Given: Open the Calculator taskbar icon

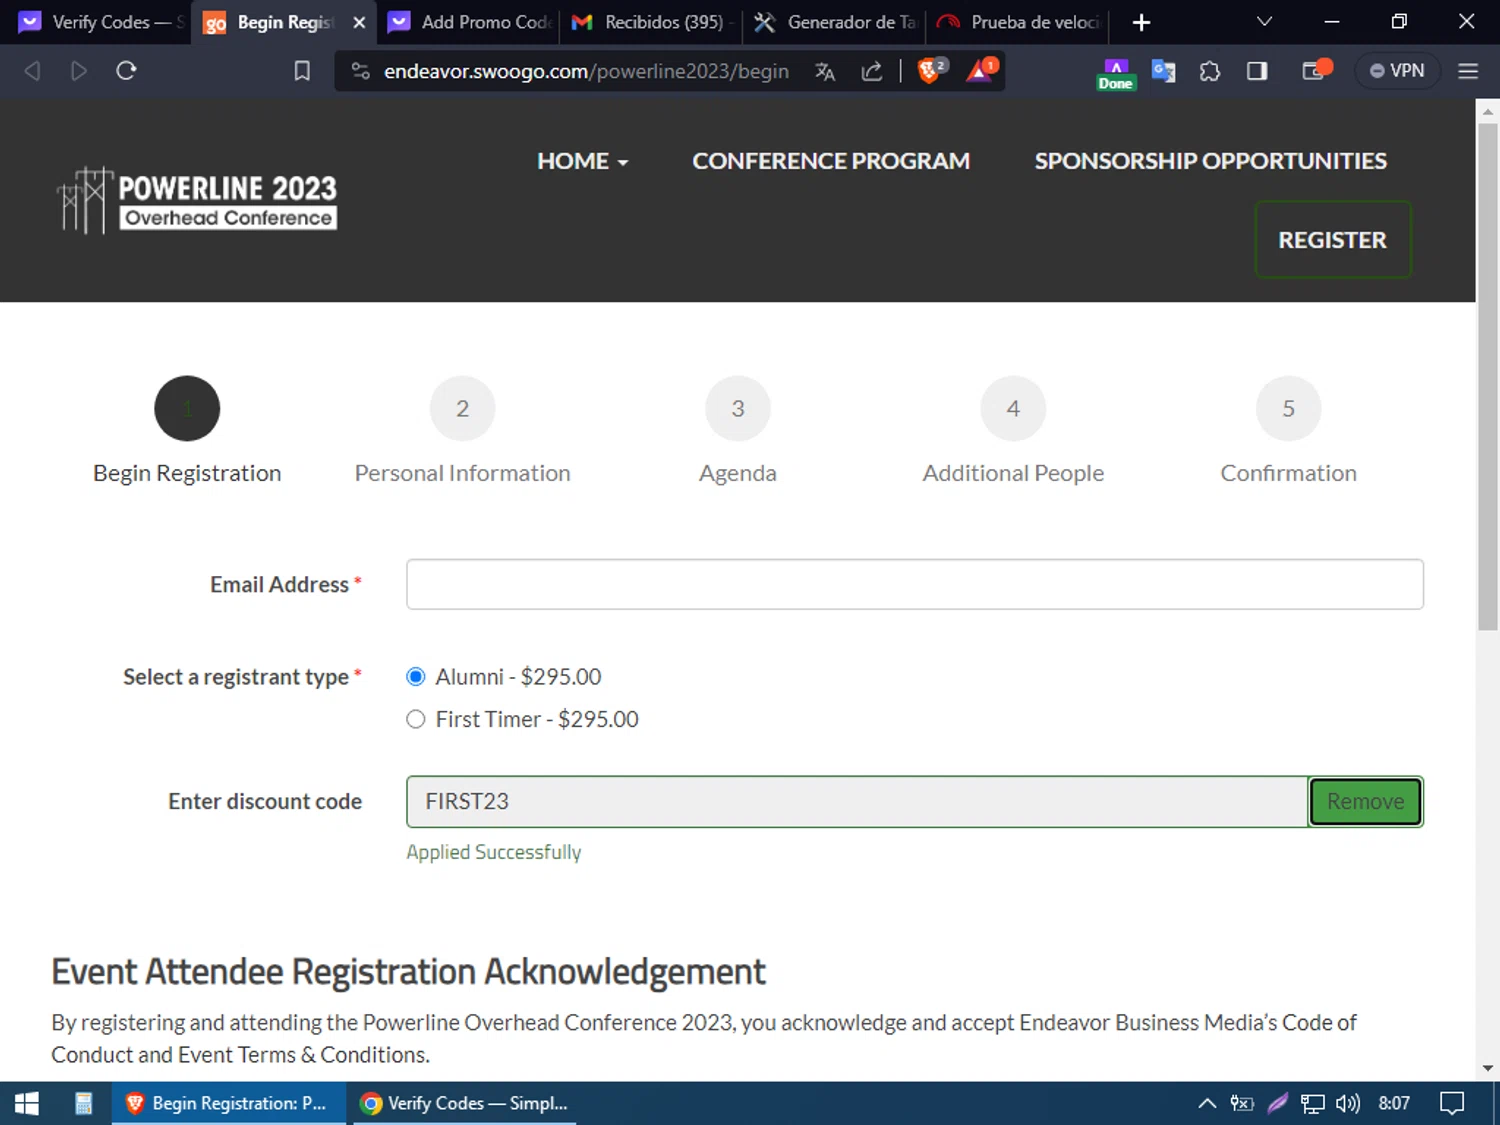Looking at the screenshot, I should [83, 1103].
